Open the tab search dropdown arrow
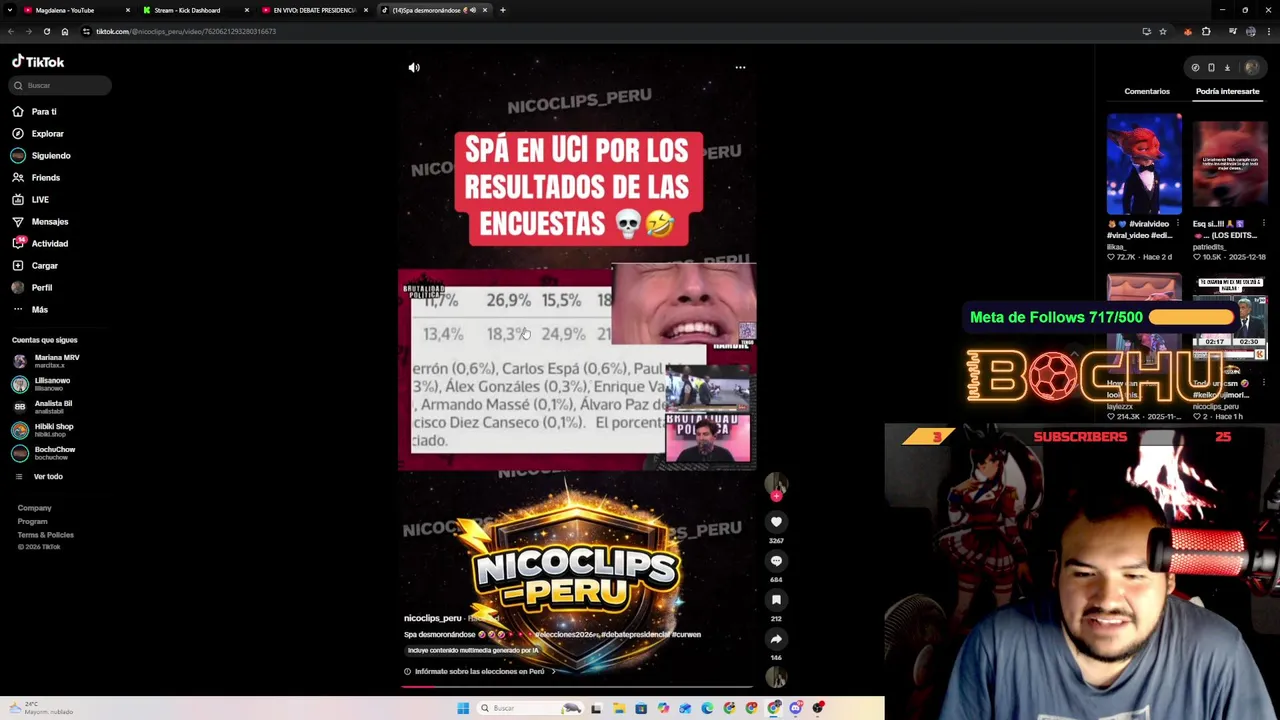The height and width of the screenshot is (720, 1280). point(8,10)
